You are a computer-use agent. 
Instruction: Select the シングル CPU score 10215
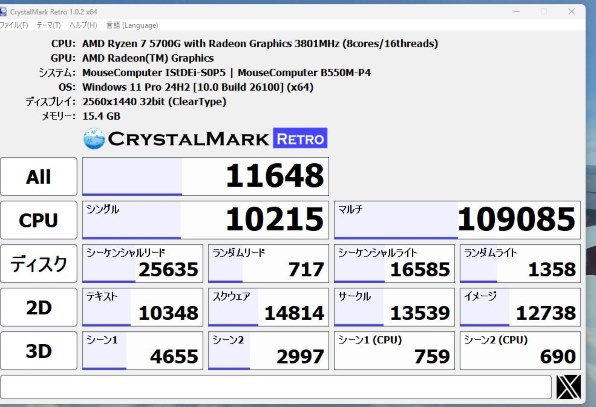click(x=205, y=220)
